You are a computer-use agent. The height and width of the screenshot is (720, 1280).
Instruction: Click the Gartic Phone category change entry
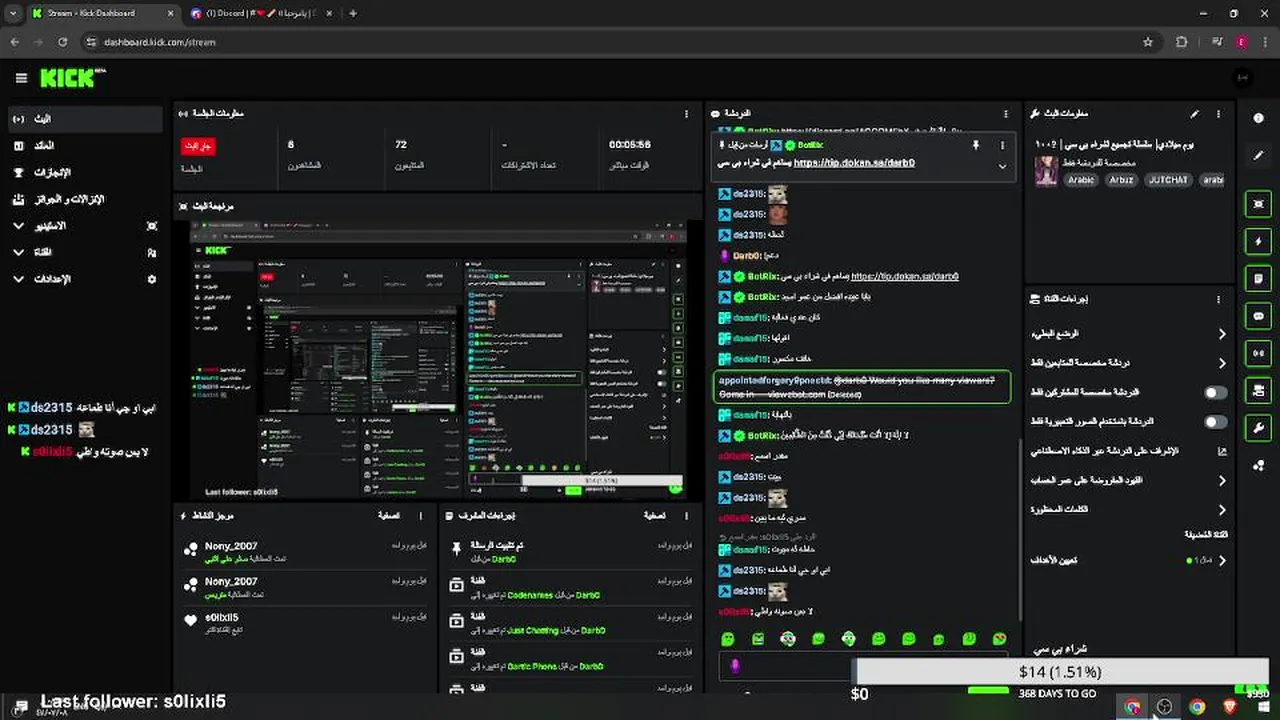click(571, 658)
